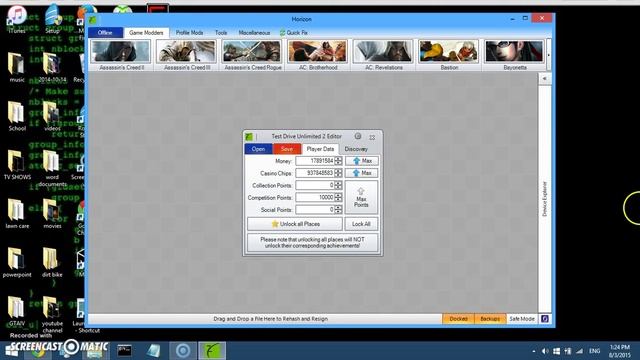
Task: Switch to the Profile Mods tab
Action: [189, 33]
